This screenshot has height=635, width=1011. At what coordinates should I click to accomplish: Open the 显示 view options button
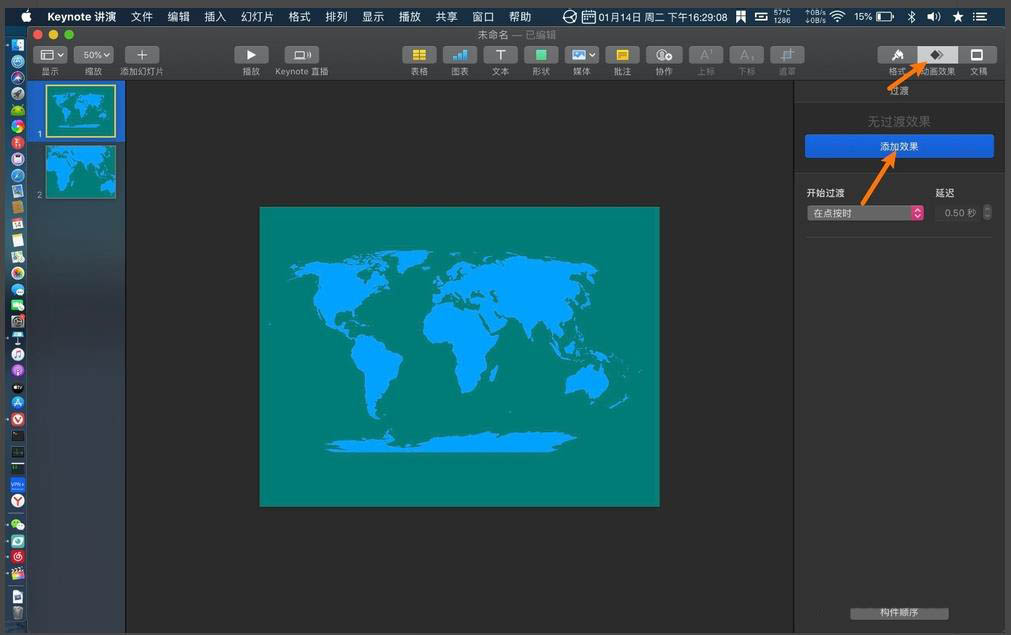pos(50,55)
